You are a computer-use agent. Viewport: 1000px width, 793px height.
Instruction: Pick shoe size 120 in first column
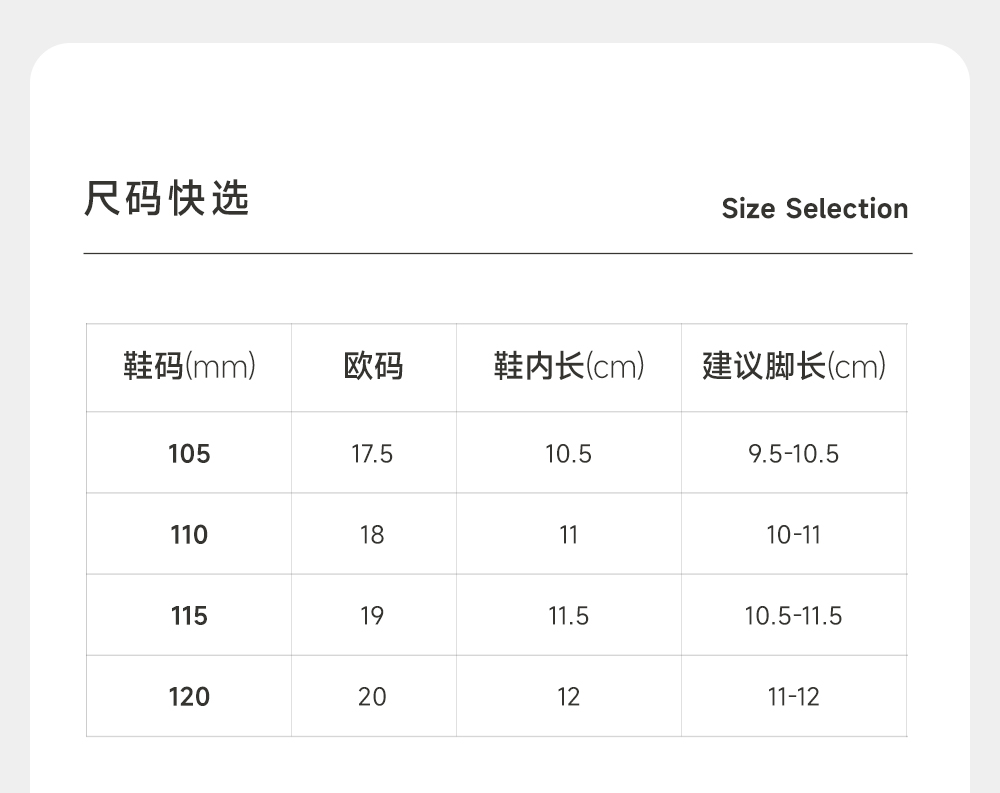tap(189, 697)
